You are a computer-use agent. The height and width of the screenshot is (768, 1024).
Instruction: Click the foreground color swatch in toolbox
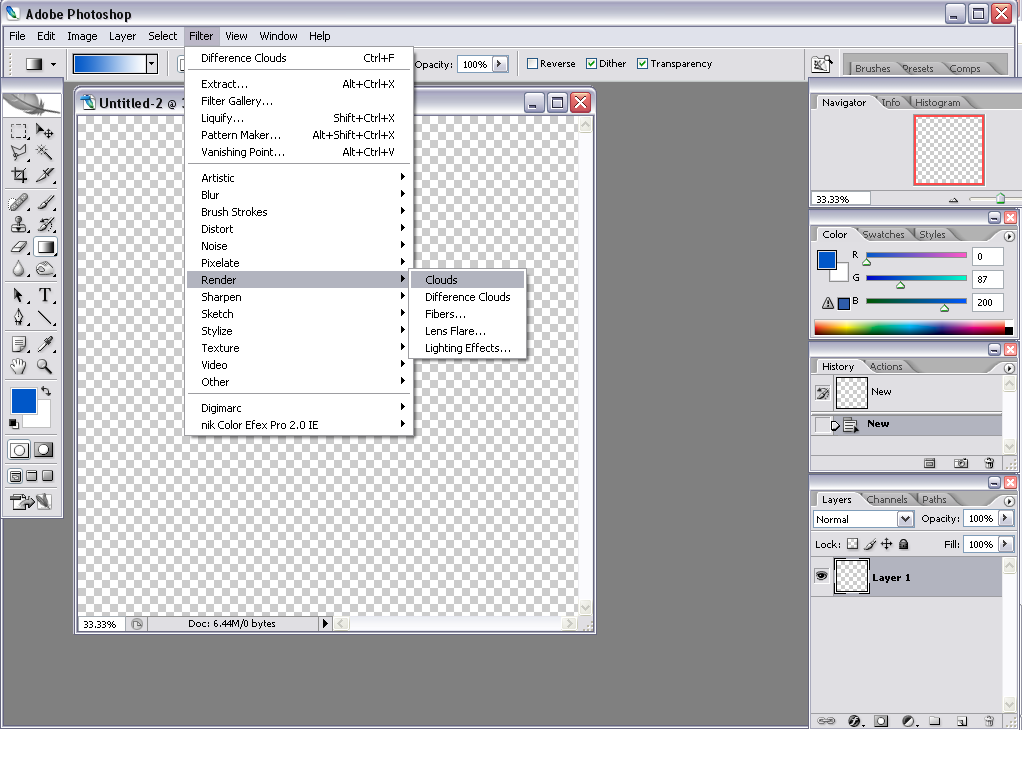[23, 400]
